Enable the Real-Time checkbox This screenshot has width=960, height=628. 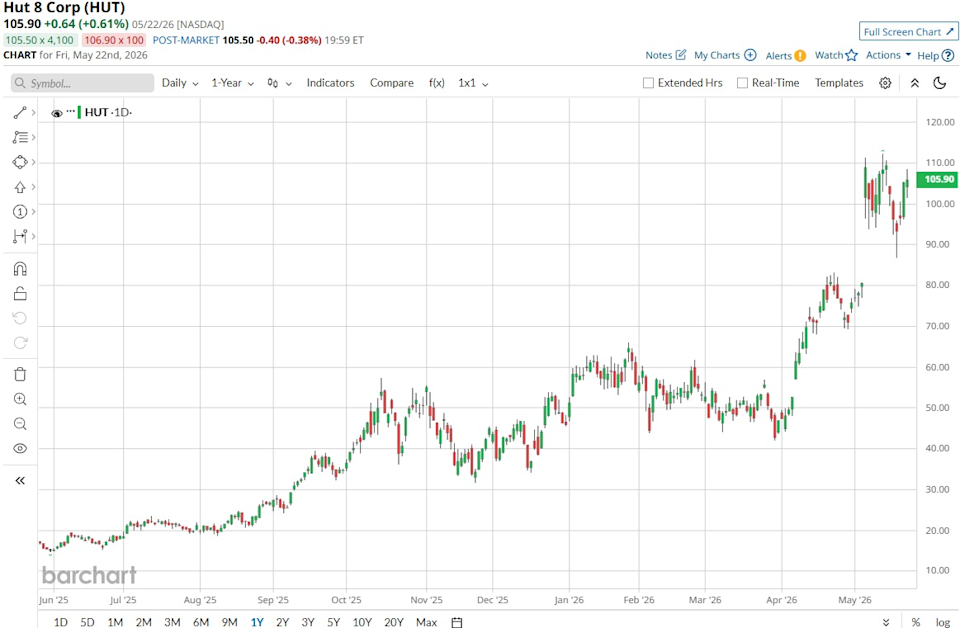click(742, 83)
